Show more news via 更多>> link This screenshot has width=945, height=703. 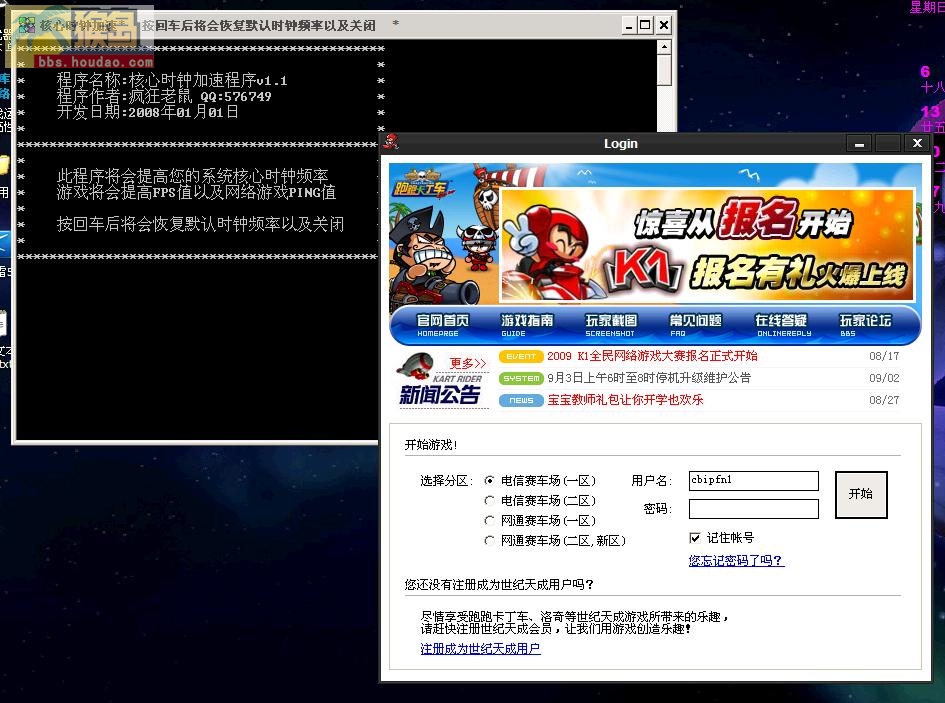tap(468, 364)
